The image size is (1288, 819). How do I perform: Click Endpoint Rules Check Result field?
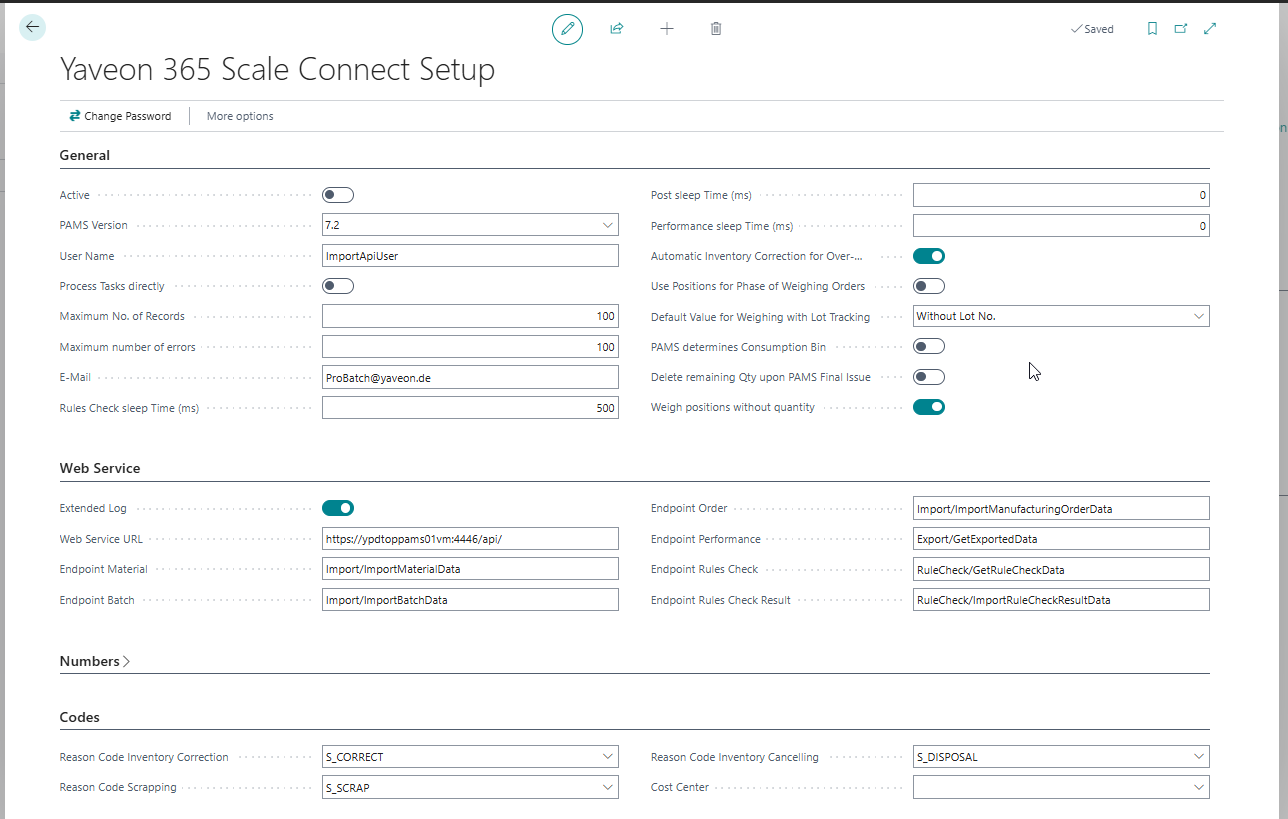pyautogui.click(x=1061, y=599)
